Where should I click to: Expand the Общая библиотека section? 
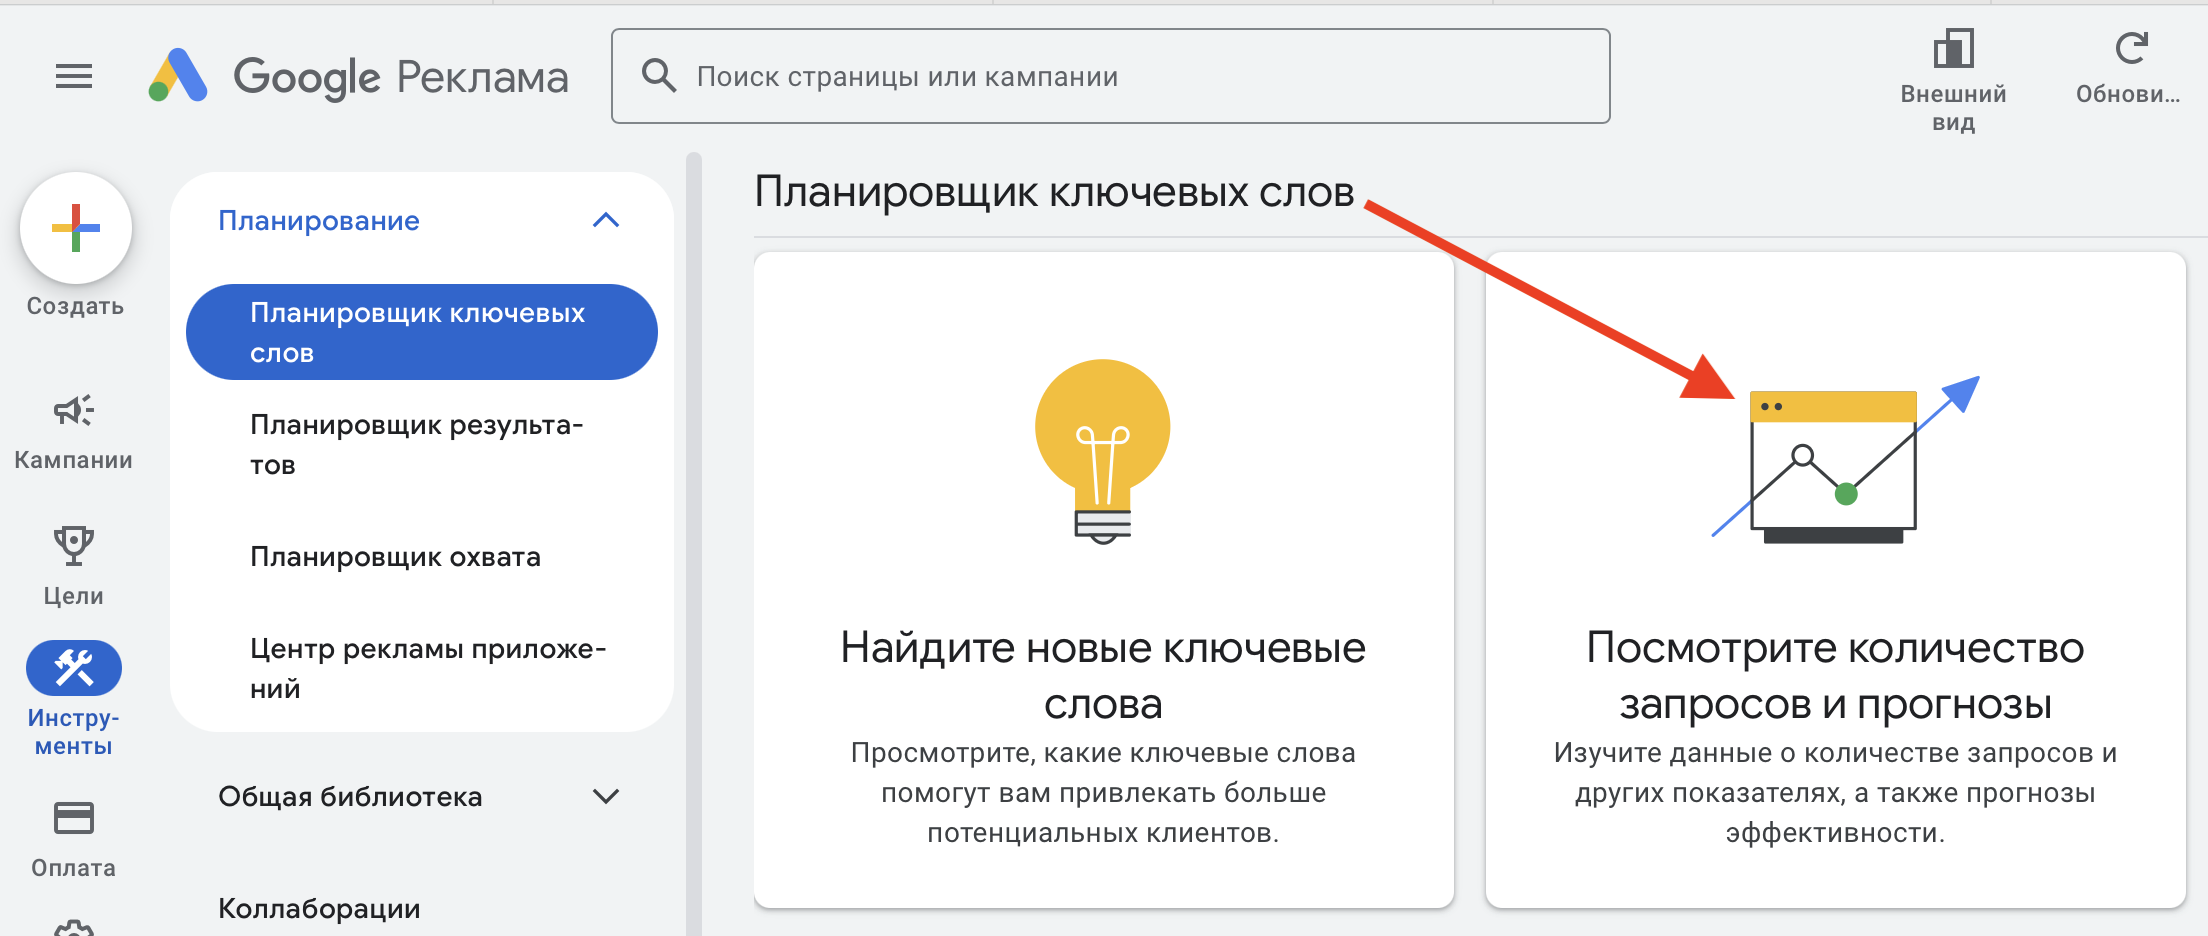606,796
